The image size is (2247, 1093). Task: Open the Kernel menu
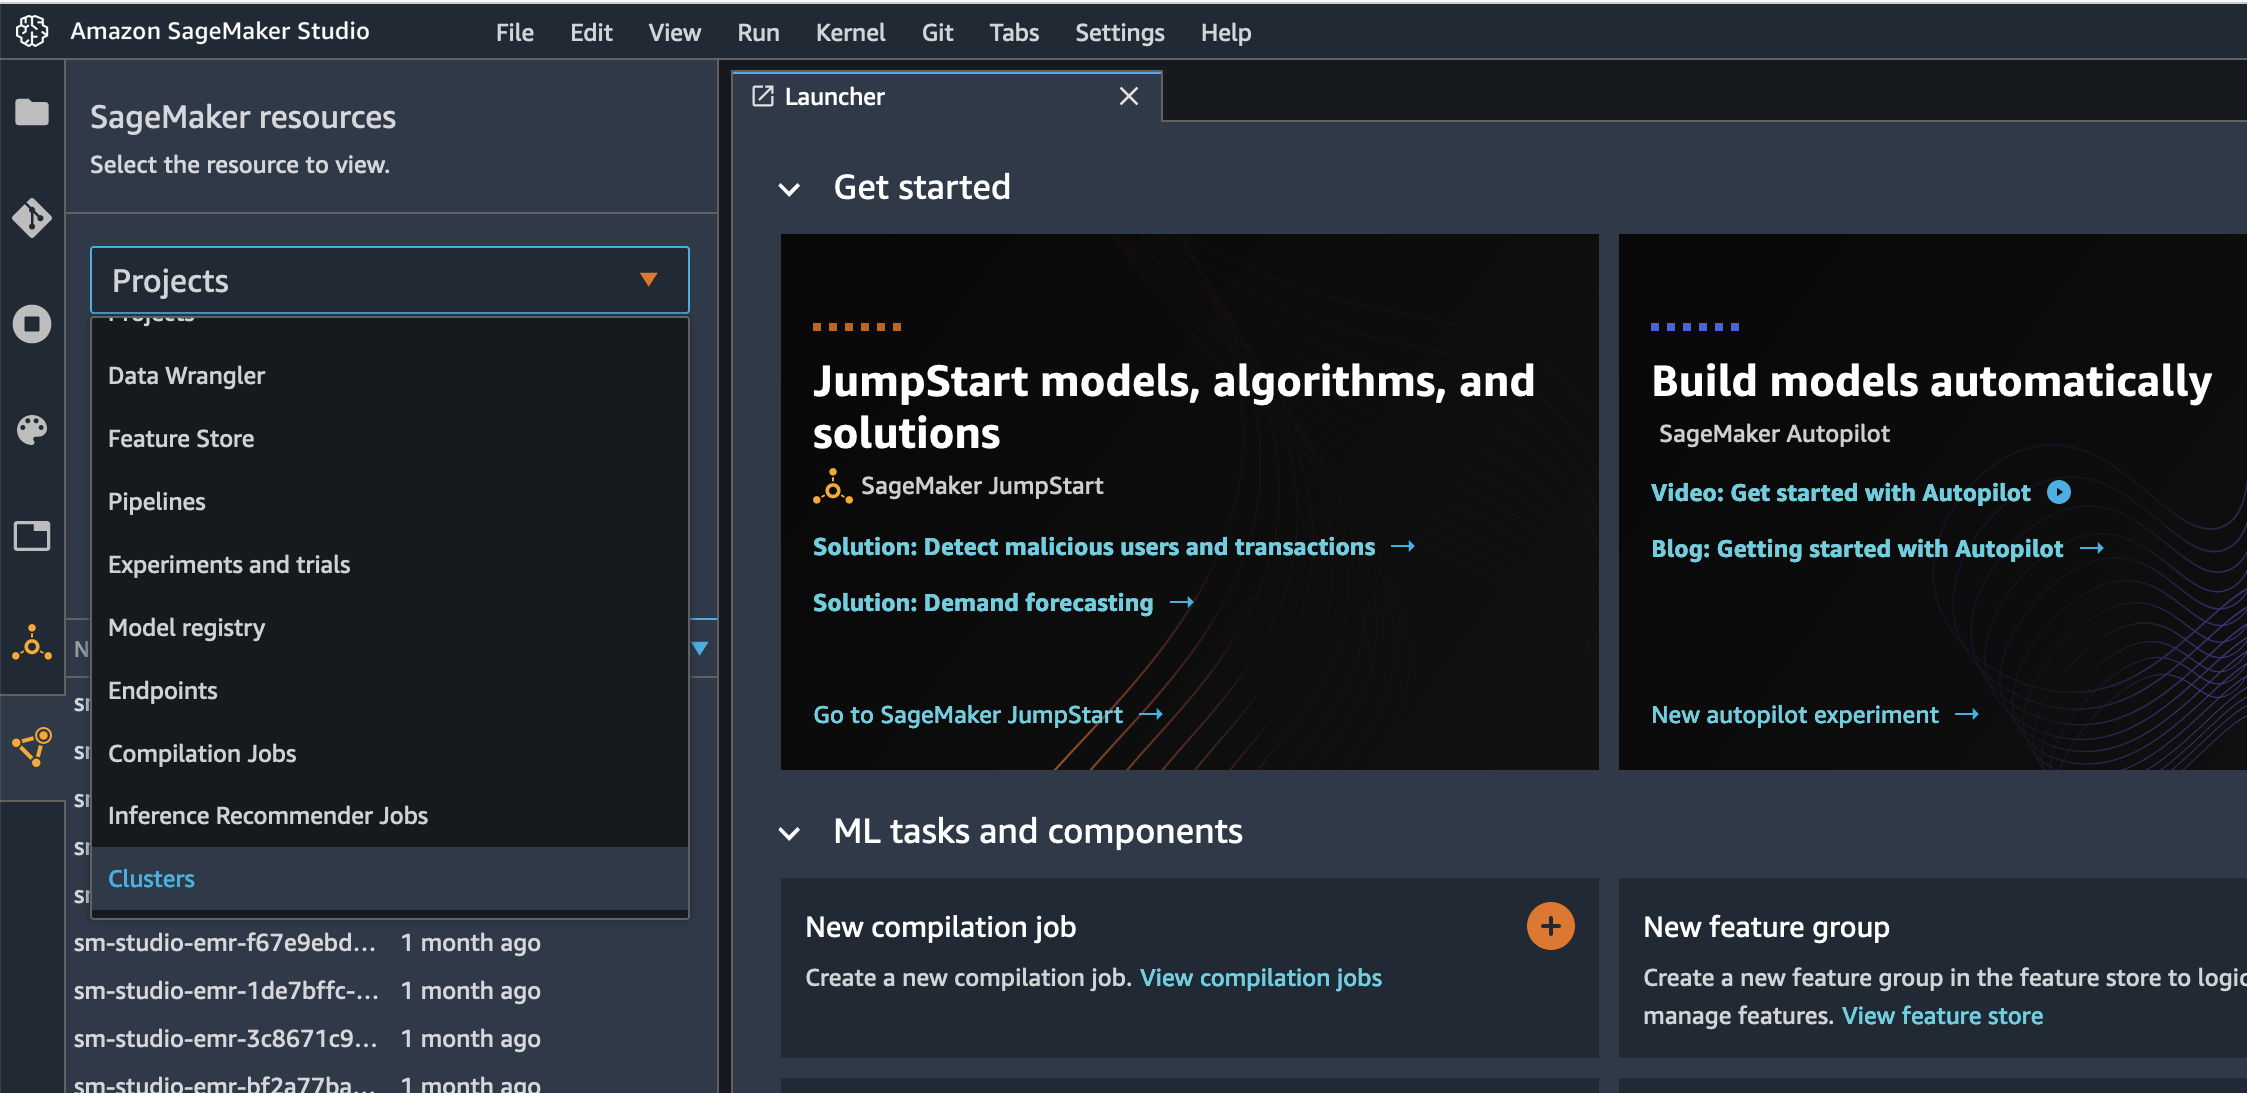click(849, 33)
